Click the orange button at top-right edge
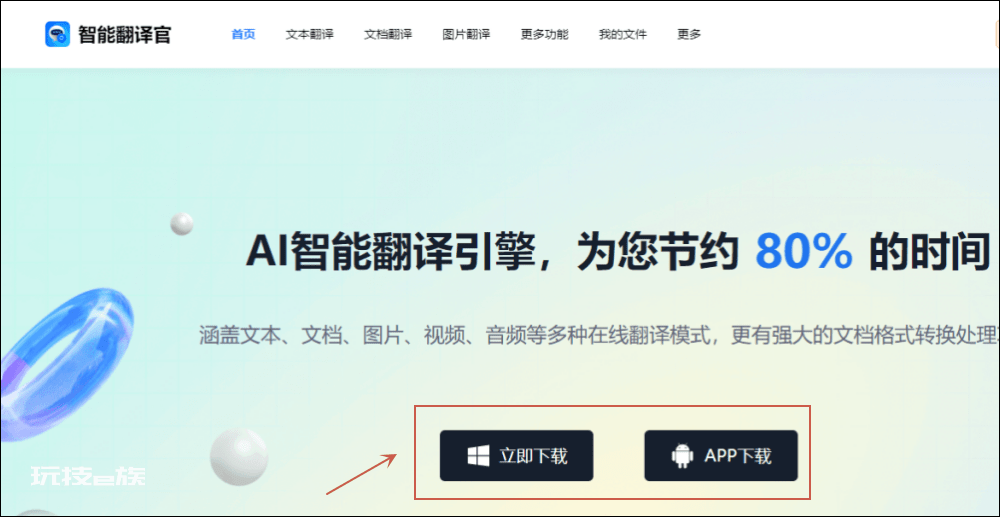The image size is (1000, 517). coord(997,34)
